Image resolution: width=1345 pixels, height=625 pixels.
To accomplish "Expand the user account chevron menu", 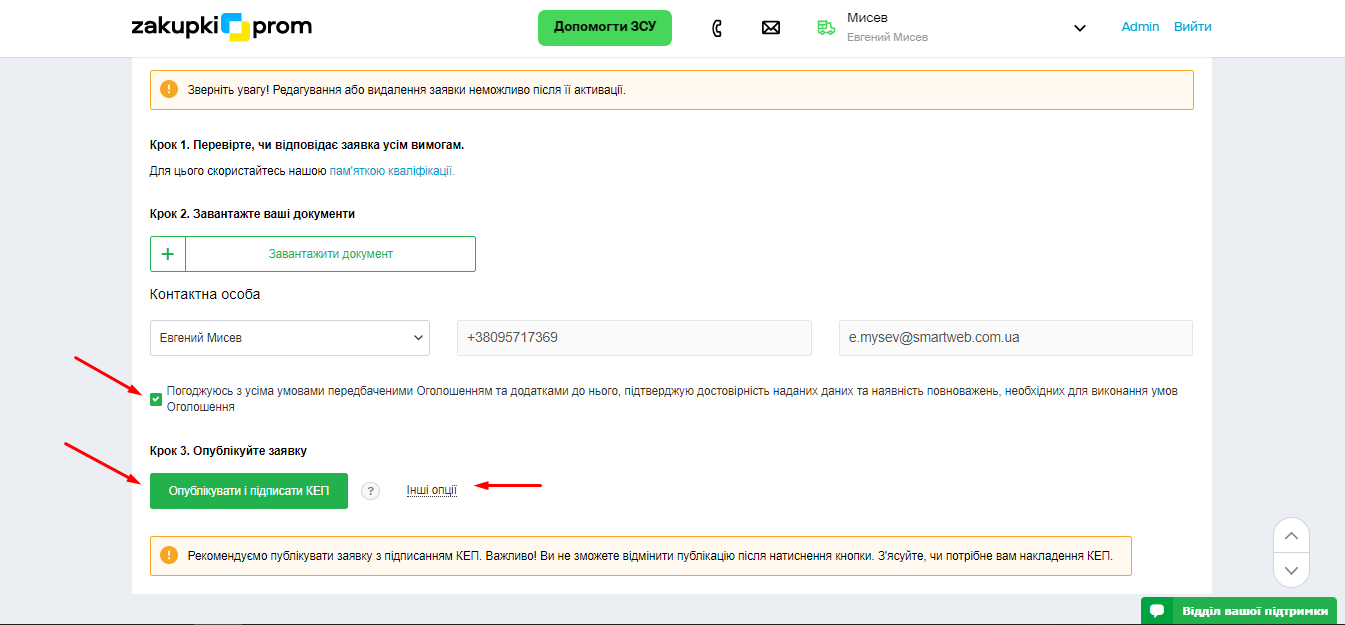I will pyautogui.click(x=1079, y=28).
